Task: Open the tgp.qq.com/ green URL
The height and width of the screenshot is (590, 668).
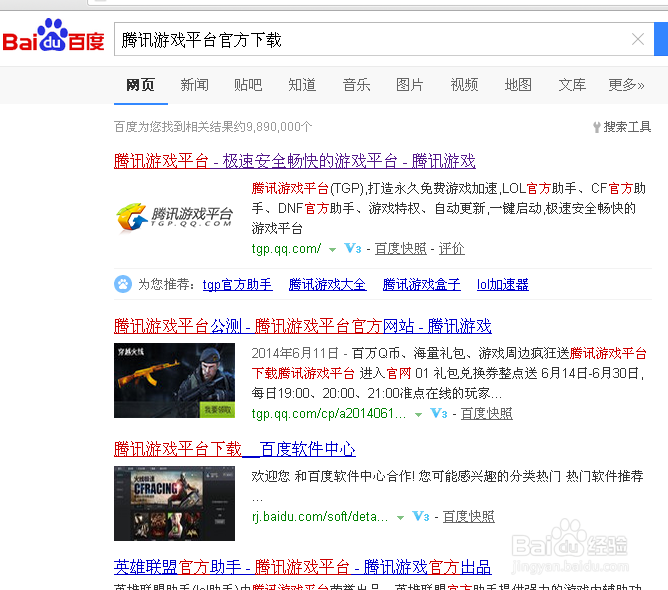Action: 286,248
